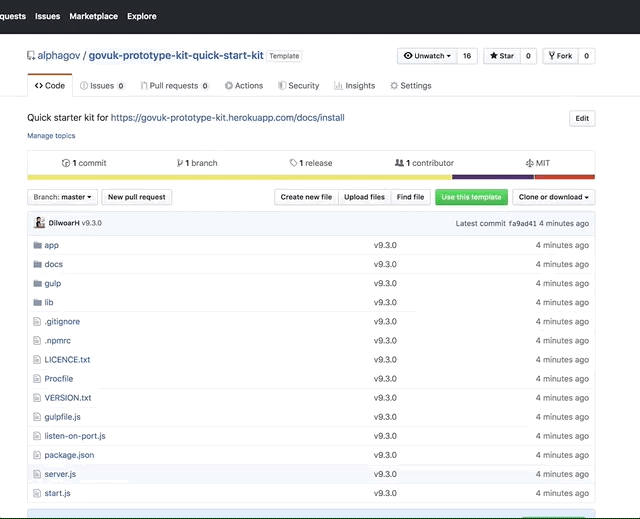This screenshot has width=640, height=519.
Task: Click the people icon next to 1 contributor
Action: (399, 163)
